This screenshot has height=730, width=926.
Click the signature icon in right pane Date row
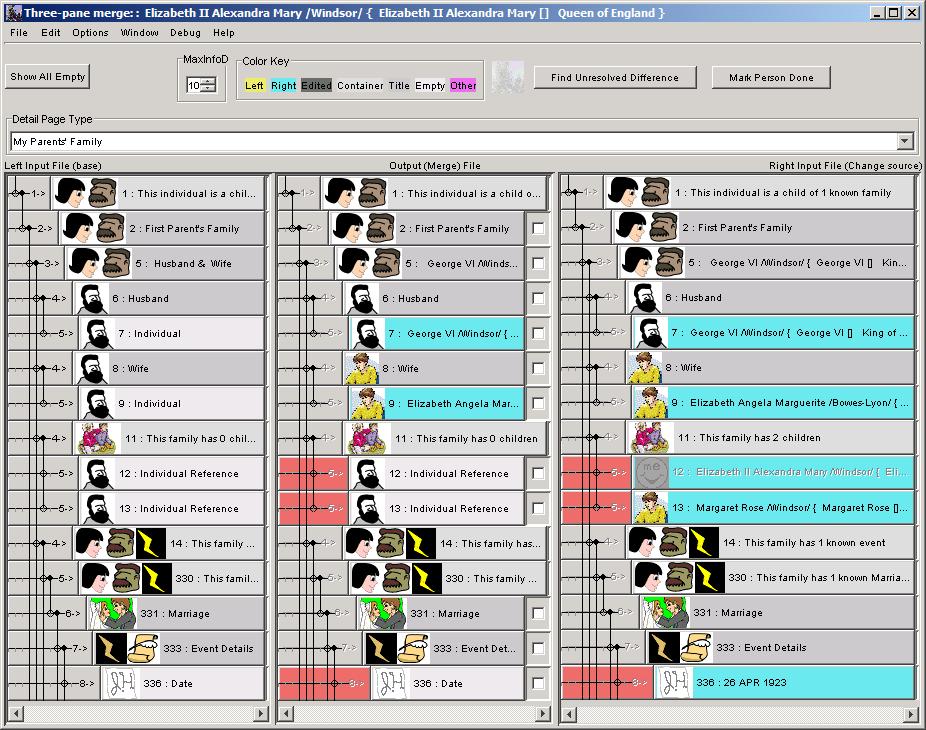[x=674, y=683]
